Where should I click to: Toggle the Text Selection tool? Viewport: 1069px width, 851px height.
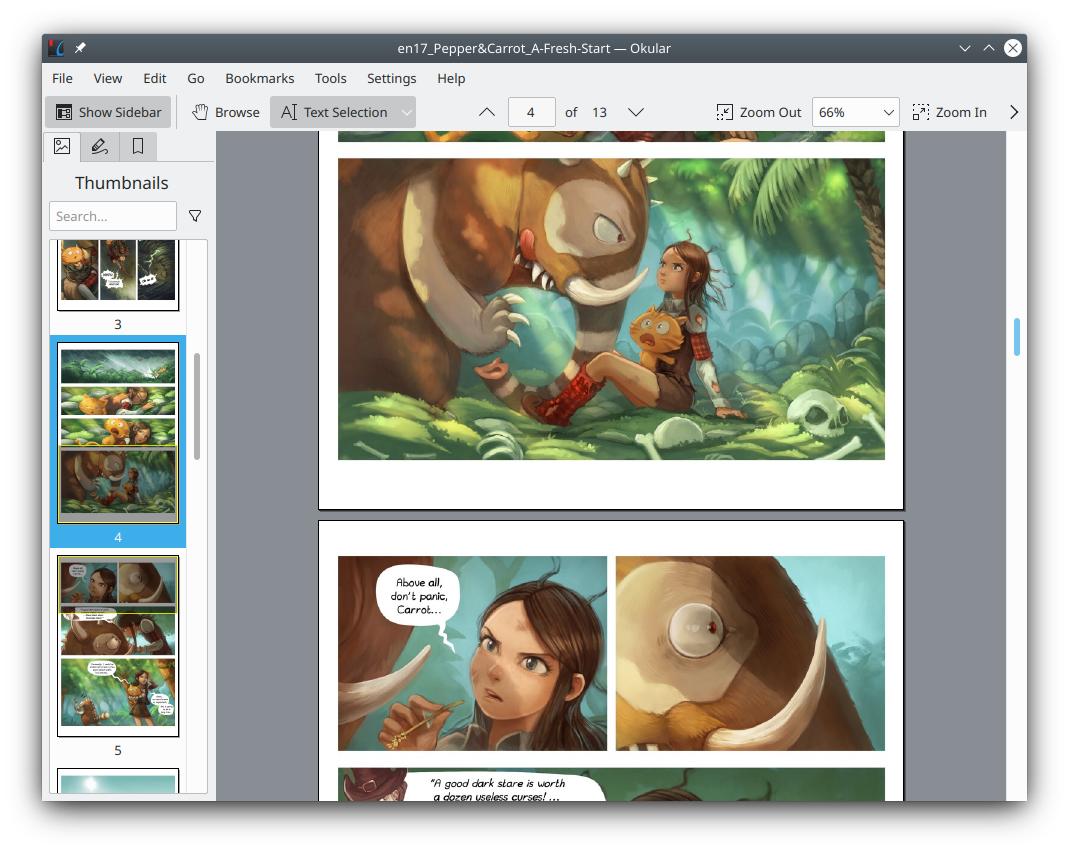point(334,112)
